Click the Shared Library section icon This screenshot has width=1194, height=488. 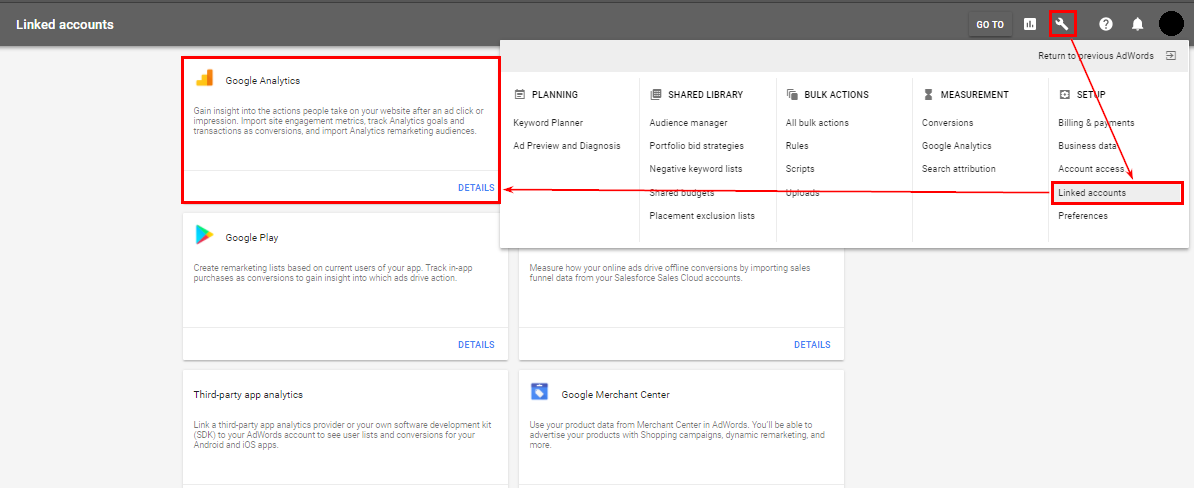click(x=656, y=95)
